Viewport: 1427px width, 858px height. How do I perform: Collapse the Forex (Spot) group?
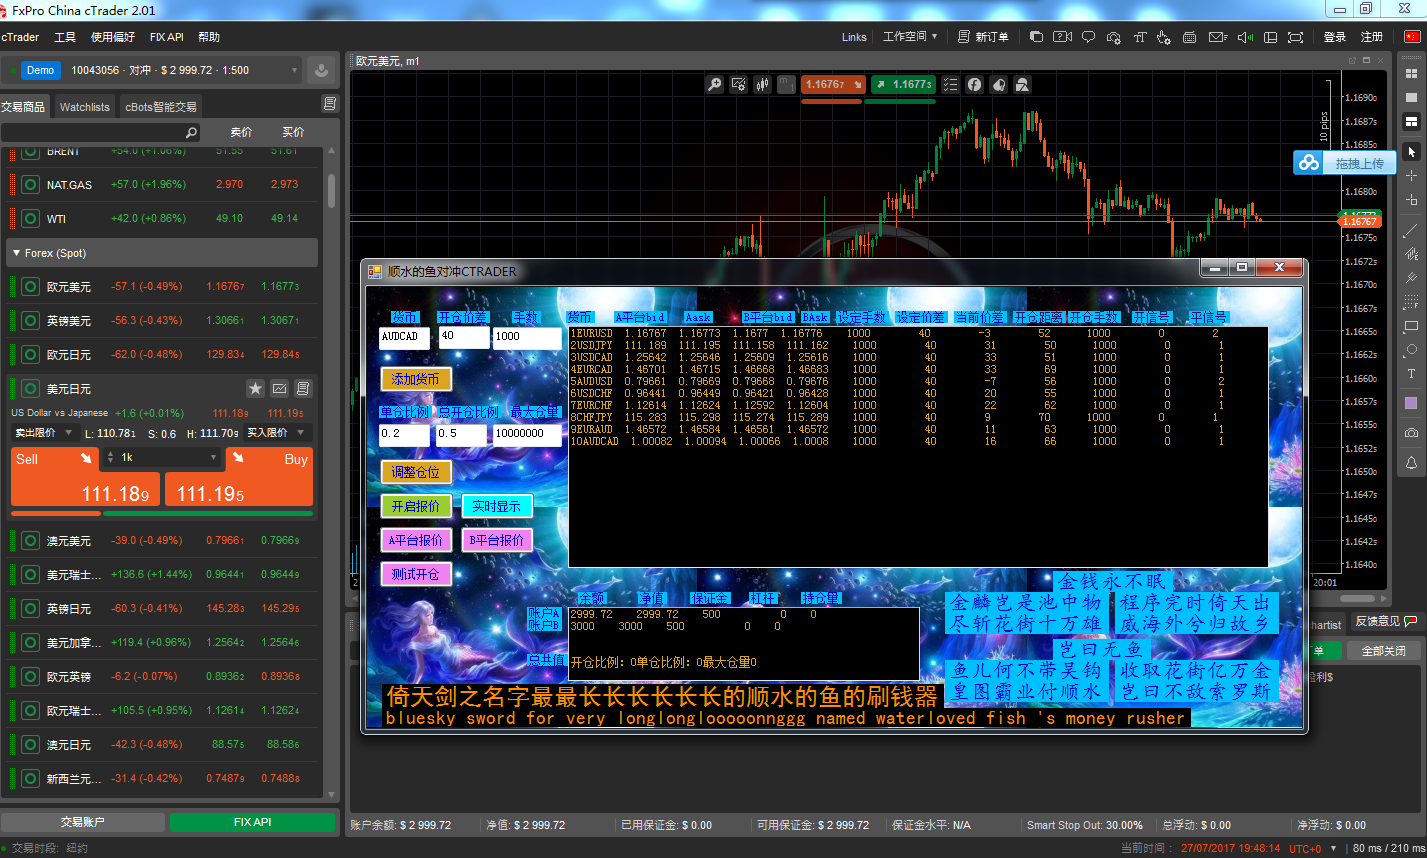point(16,253)
